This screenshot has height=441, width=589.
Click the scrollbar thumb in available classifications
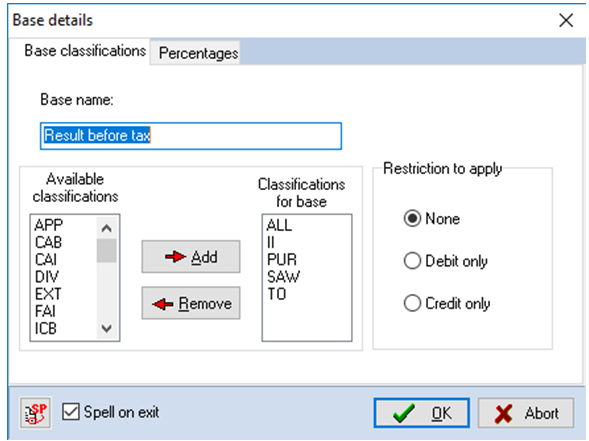[107, 251]
